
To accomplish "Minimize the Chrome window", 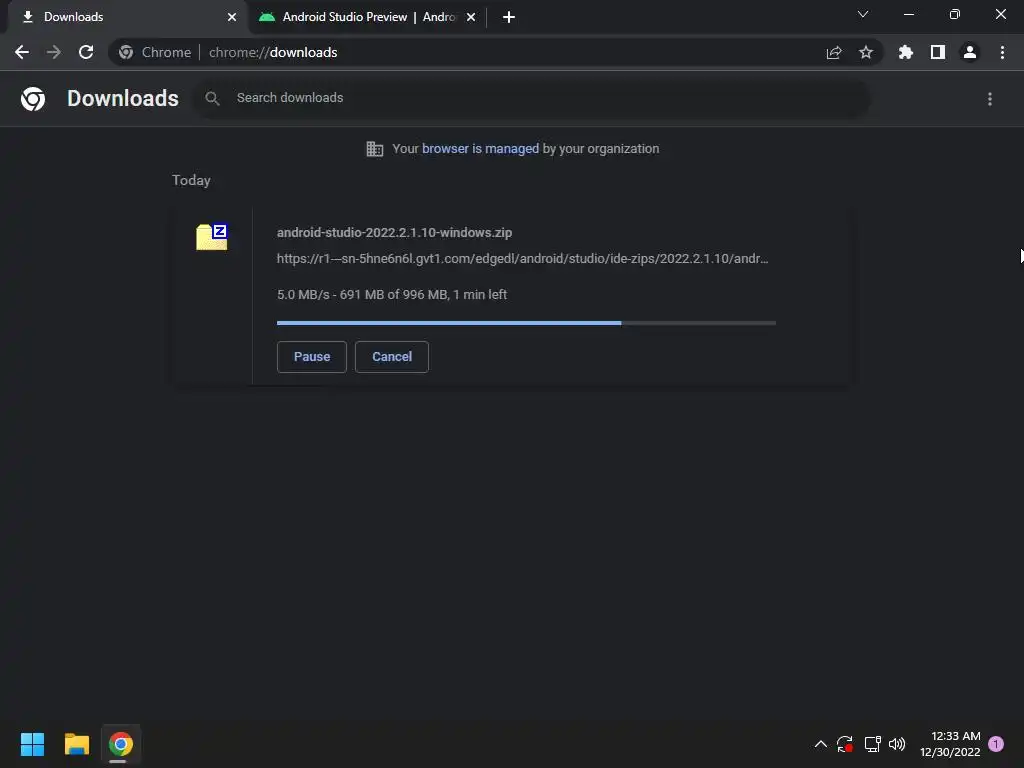I will [908, 14].
